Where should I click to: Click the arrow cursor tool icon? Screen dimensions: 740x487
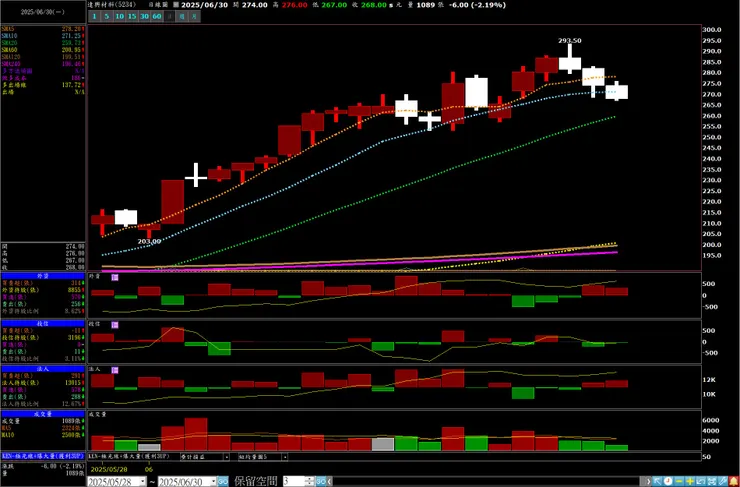657,481
